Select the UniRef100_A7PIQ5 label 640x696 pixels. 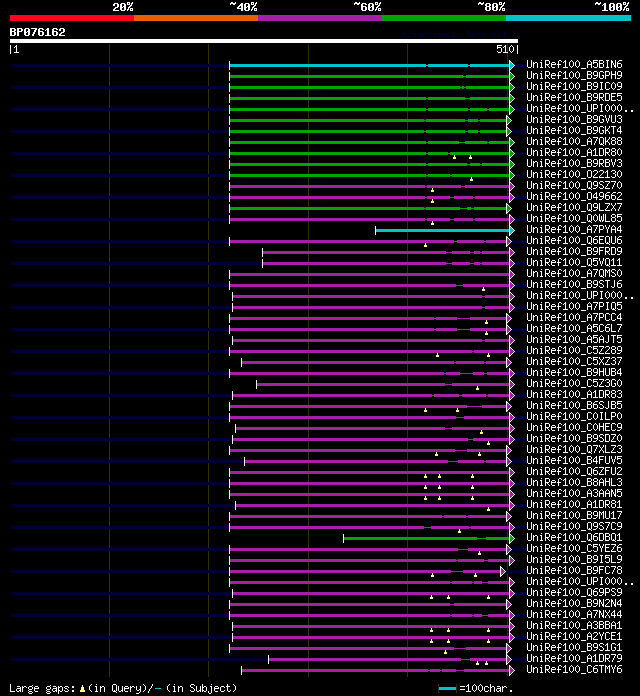pos(574,306)
